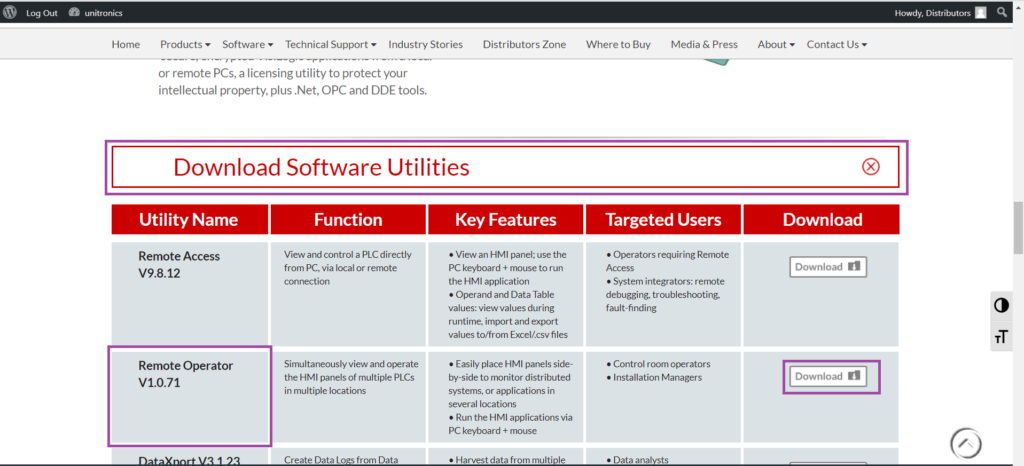This screenshot has height=466, width=1024.
Task: Expand the Contact Us dropdown
Action: coord(837,44)
